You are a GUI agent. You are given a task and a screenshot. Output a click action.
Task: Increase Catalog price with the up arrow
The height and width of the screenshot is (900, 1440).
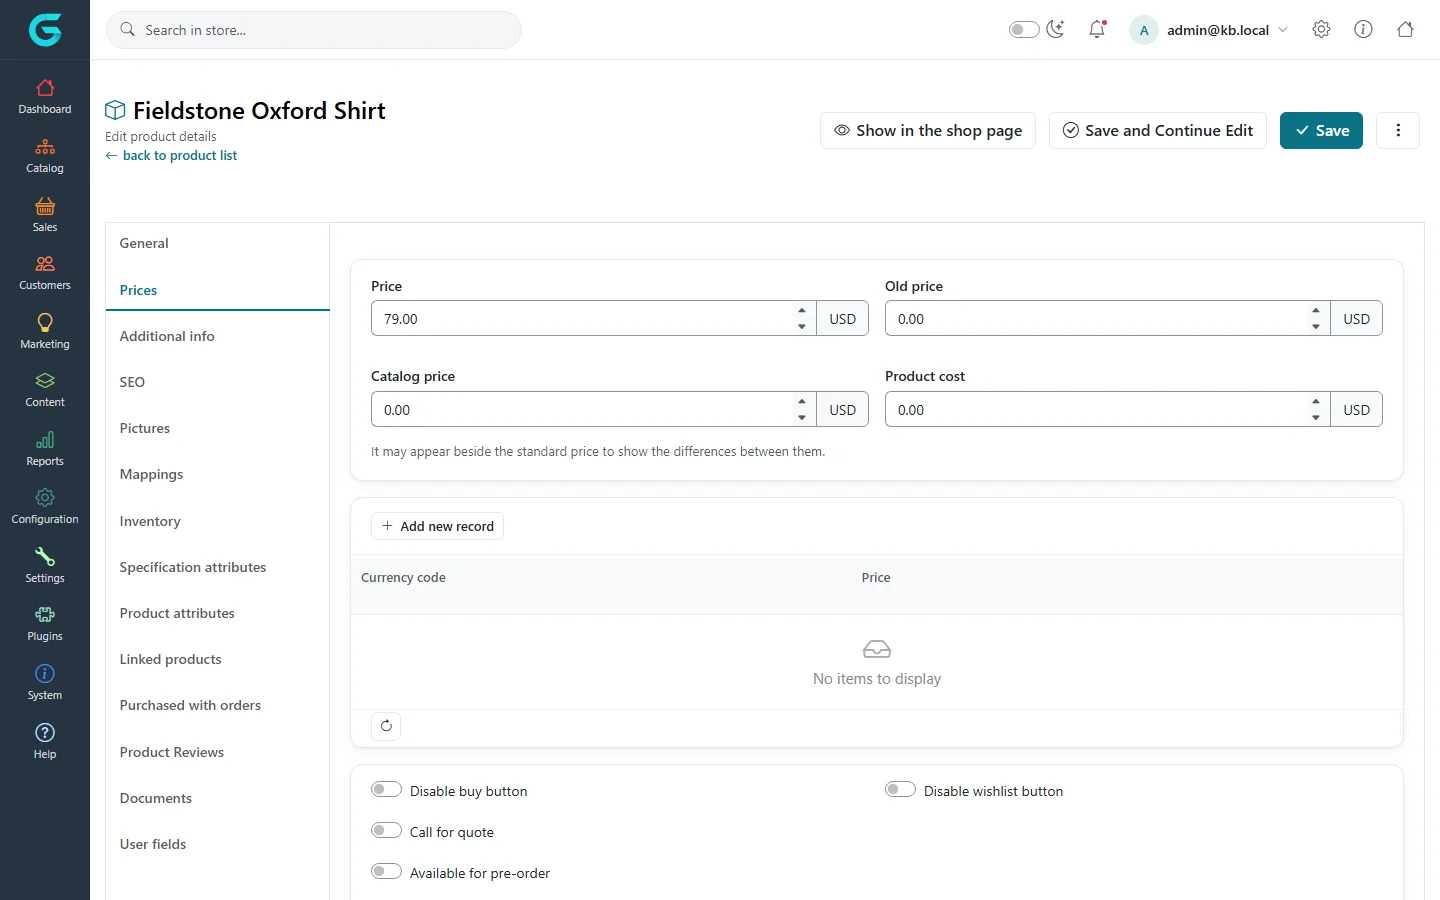pos(802,402)
